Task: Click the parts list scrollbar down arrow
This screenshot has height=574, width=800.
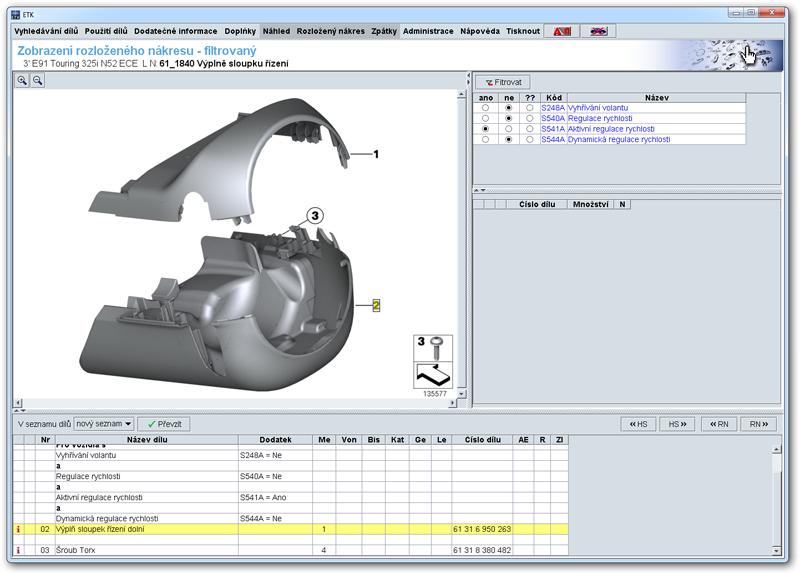Action: pyautogui.click(x=777, y=551)
